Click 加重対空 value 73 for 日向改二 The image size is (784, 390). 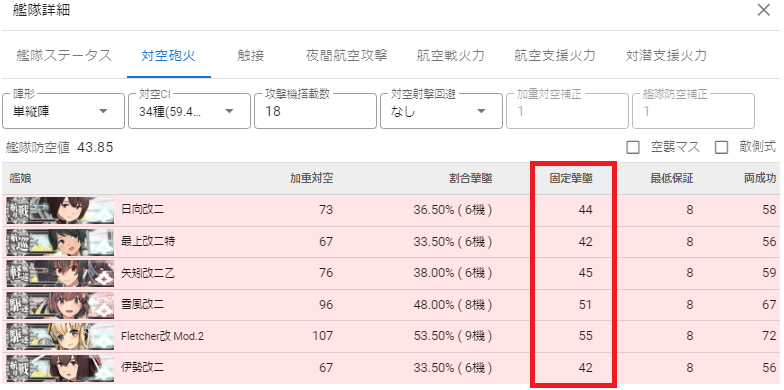326,210
